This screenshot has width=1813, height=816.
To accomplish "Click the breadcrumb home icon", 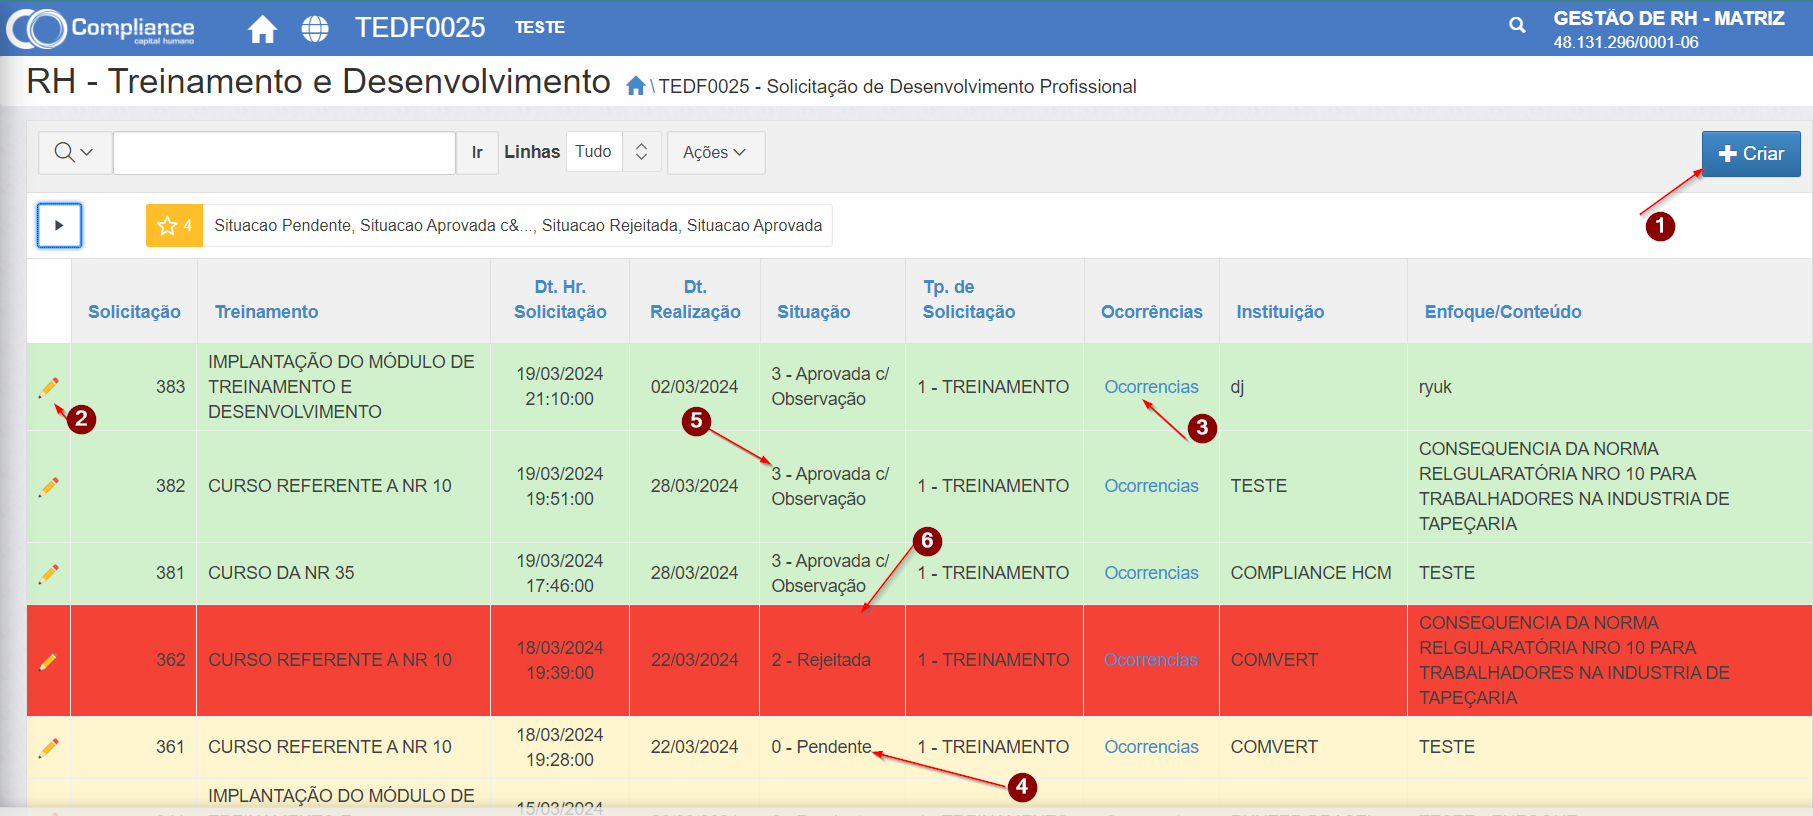I will (x=635, y=87).
